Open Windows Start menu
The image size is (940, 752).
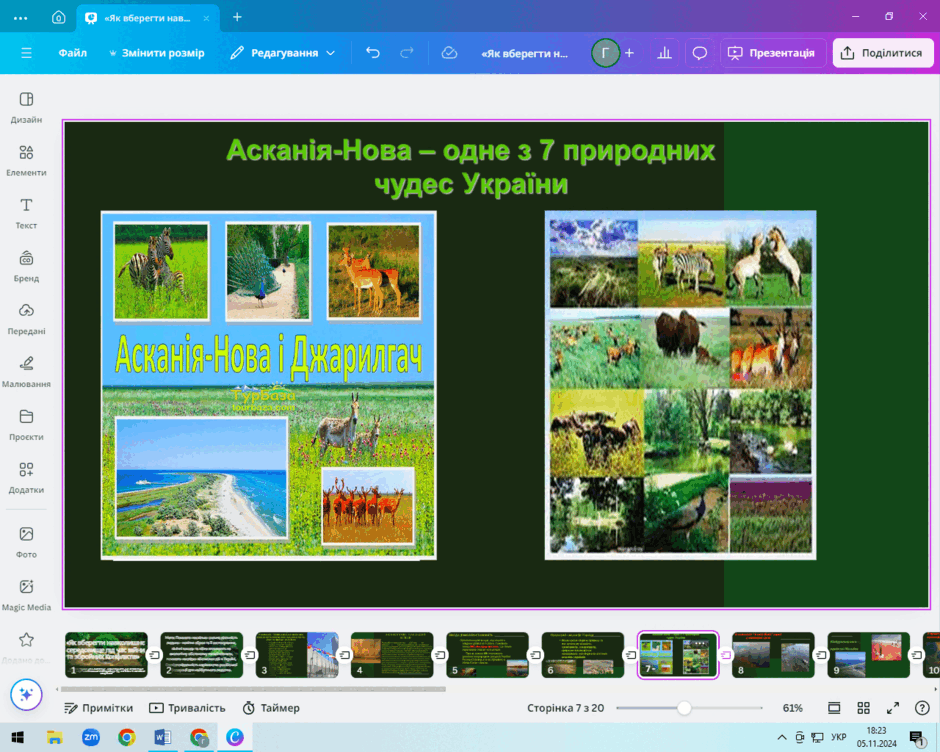[x=17, y=737]
